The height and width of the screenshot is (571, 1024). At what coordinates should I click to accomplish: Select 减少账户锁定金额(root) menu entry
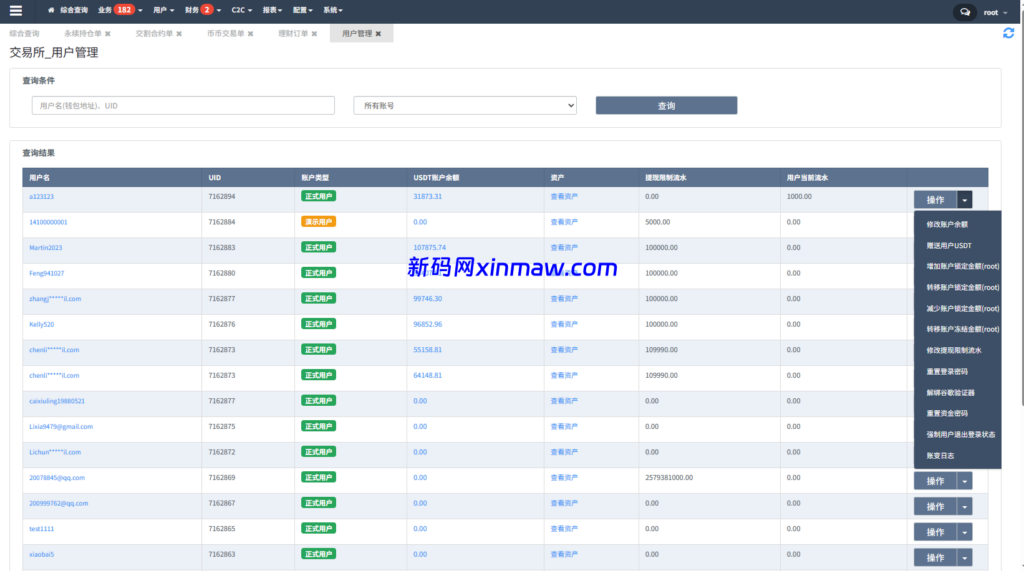click(963, 308)
